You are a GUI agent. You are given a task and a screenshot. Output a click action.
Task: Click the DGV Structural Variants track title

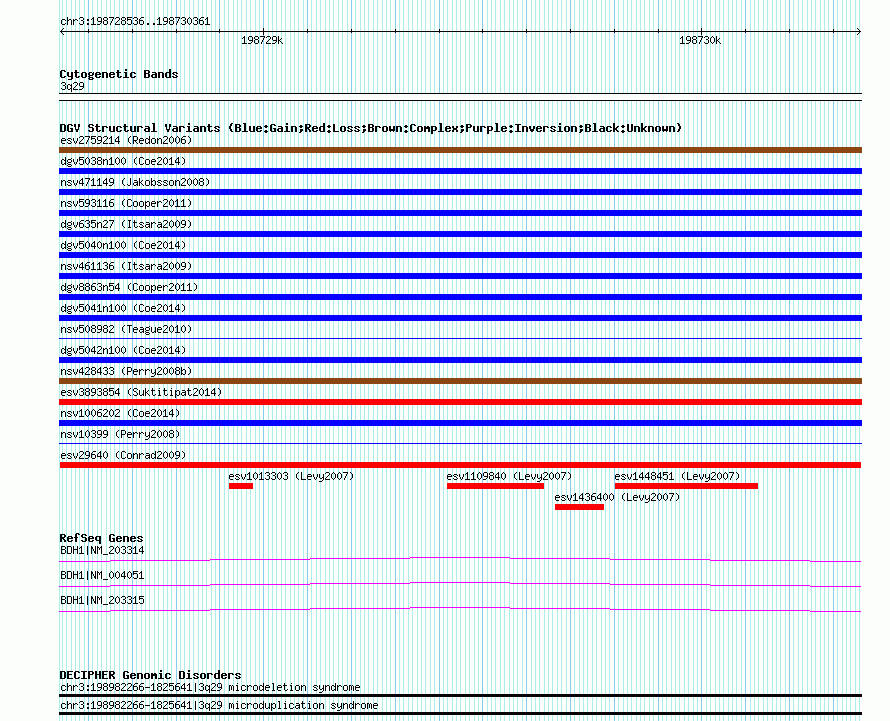click(371, 128)
